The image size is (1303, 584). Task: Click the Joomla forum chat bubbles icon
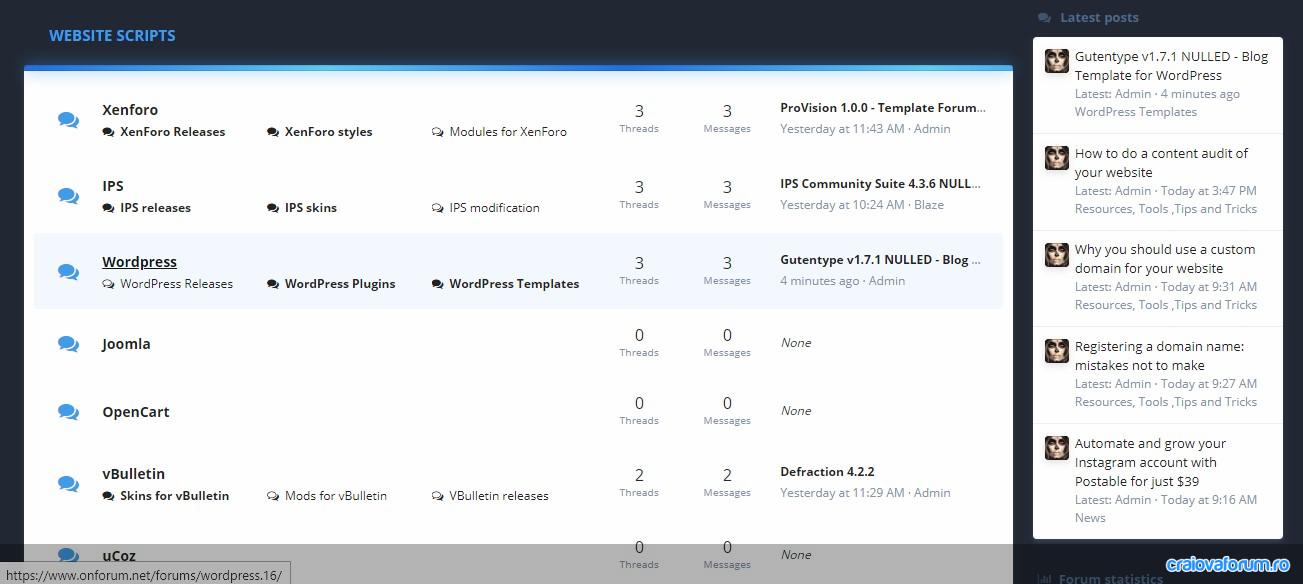[x=68, y=344]
